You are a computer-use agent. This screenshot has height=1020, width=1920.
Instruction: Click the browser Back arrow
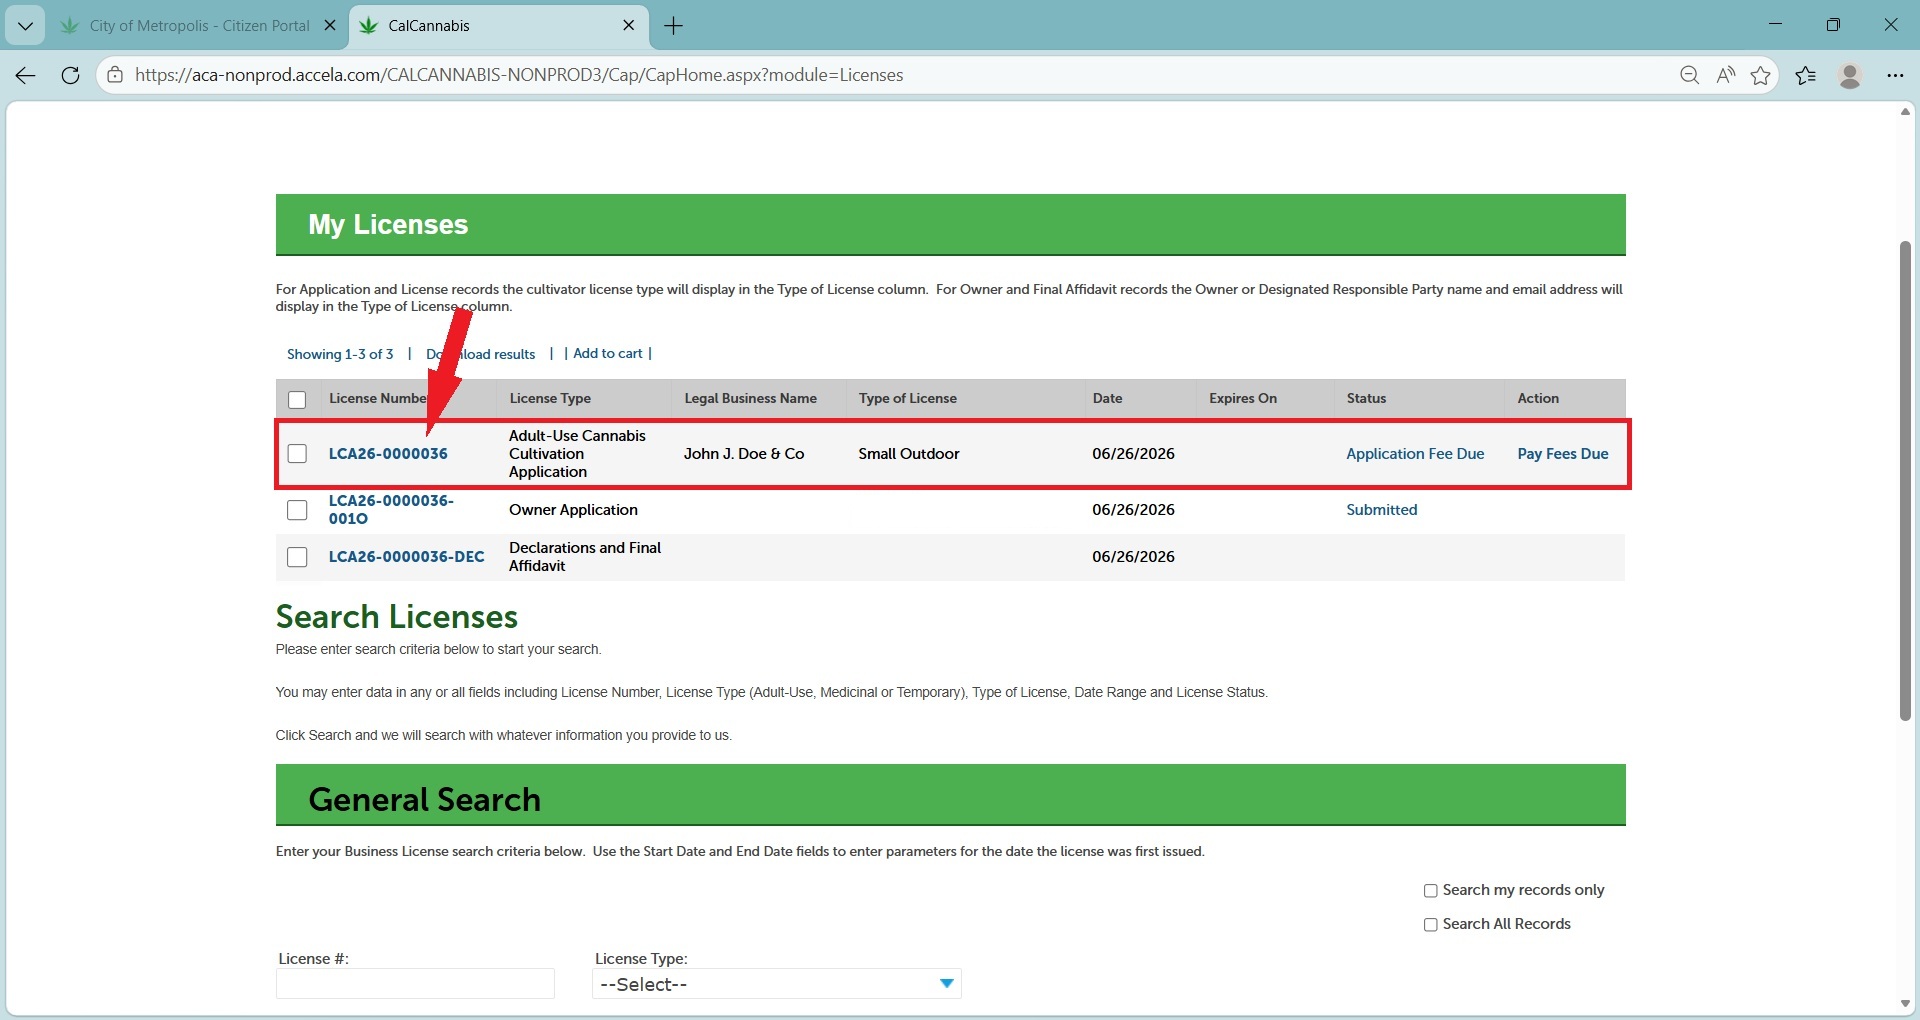(26, 75)
